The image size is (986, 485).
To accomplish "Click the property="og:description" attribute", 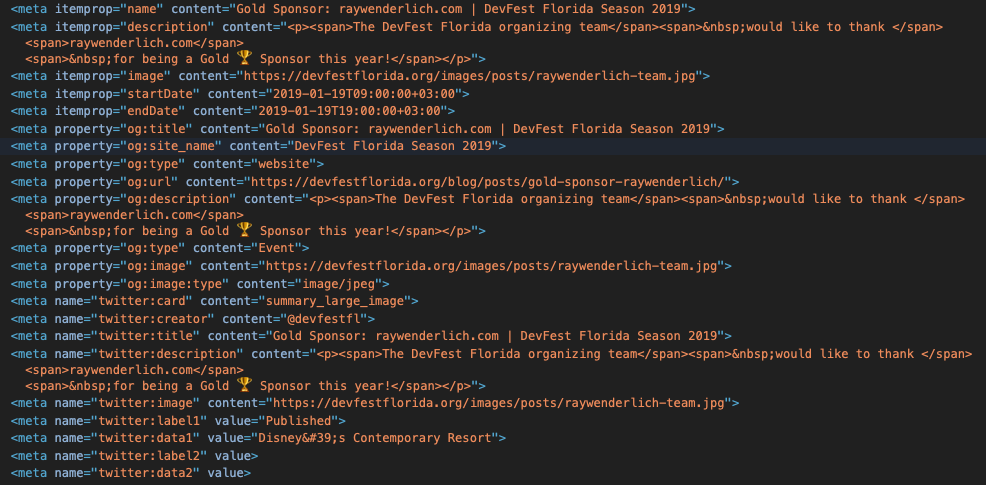I will click(x=146, y=199).
